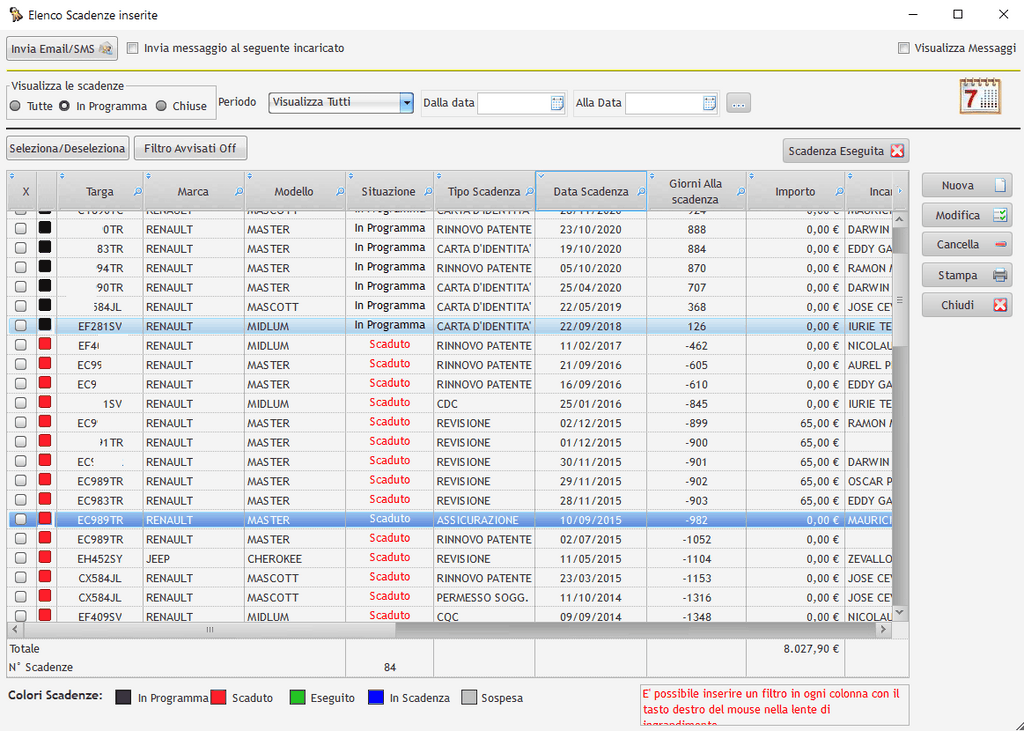This screenshot has height=731, width=1024.
Task: Sort by the Targa column header
Action: 99,192
